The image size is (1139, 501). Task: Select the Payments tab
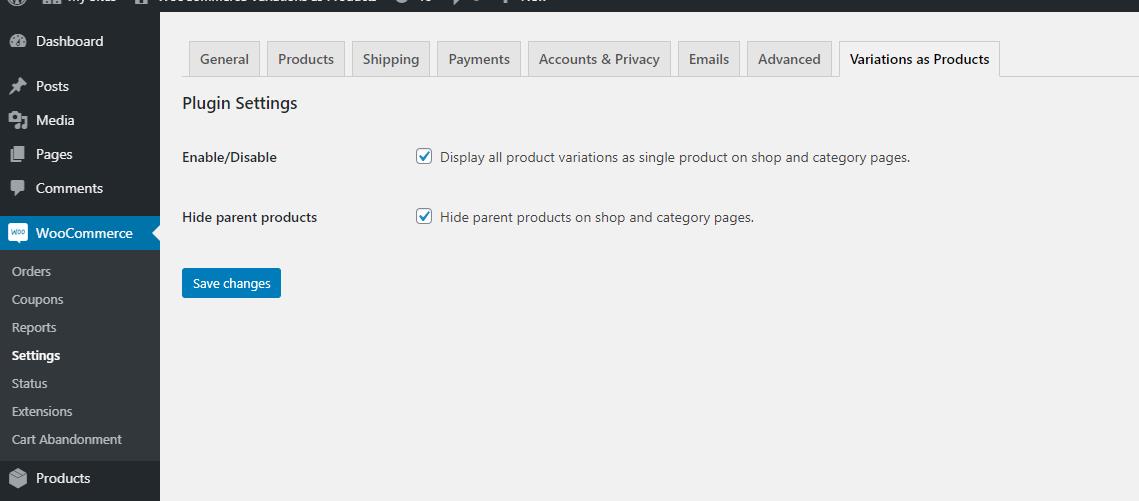coord(479,60)
